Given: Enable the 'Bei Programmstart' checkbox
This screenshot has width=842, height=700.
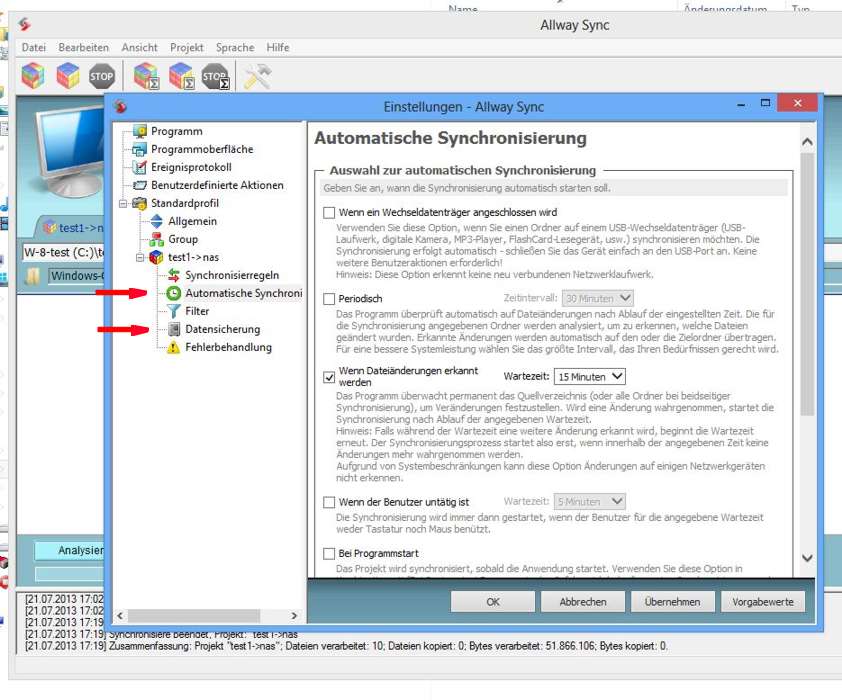Looking at the screenshot, I should (x=329, y=553).
